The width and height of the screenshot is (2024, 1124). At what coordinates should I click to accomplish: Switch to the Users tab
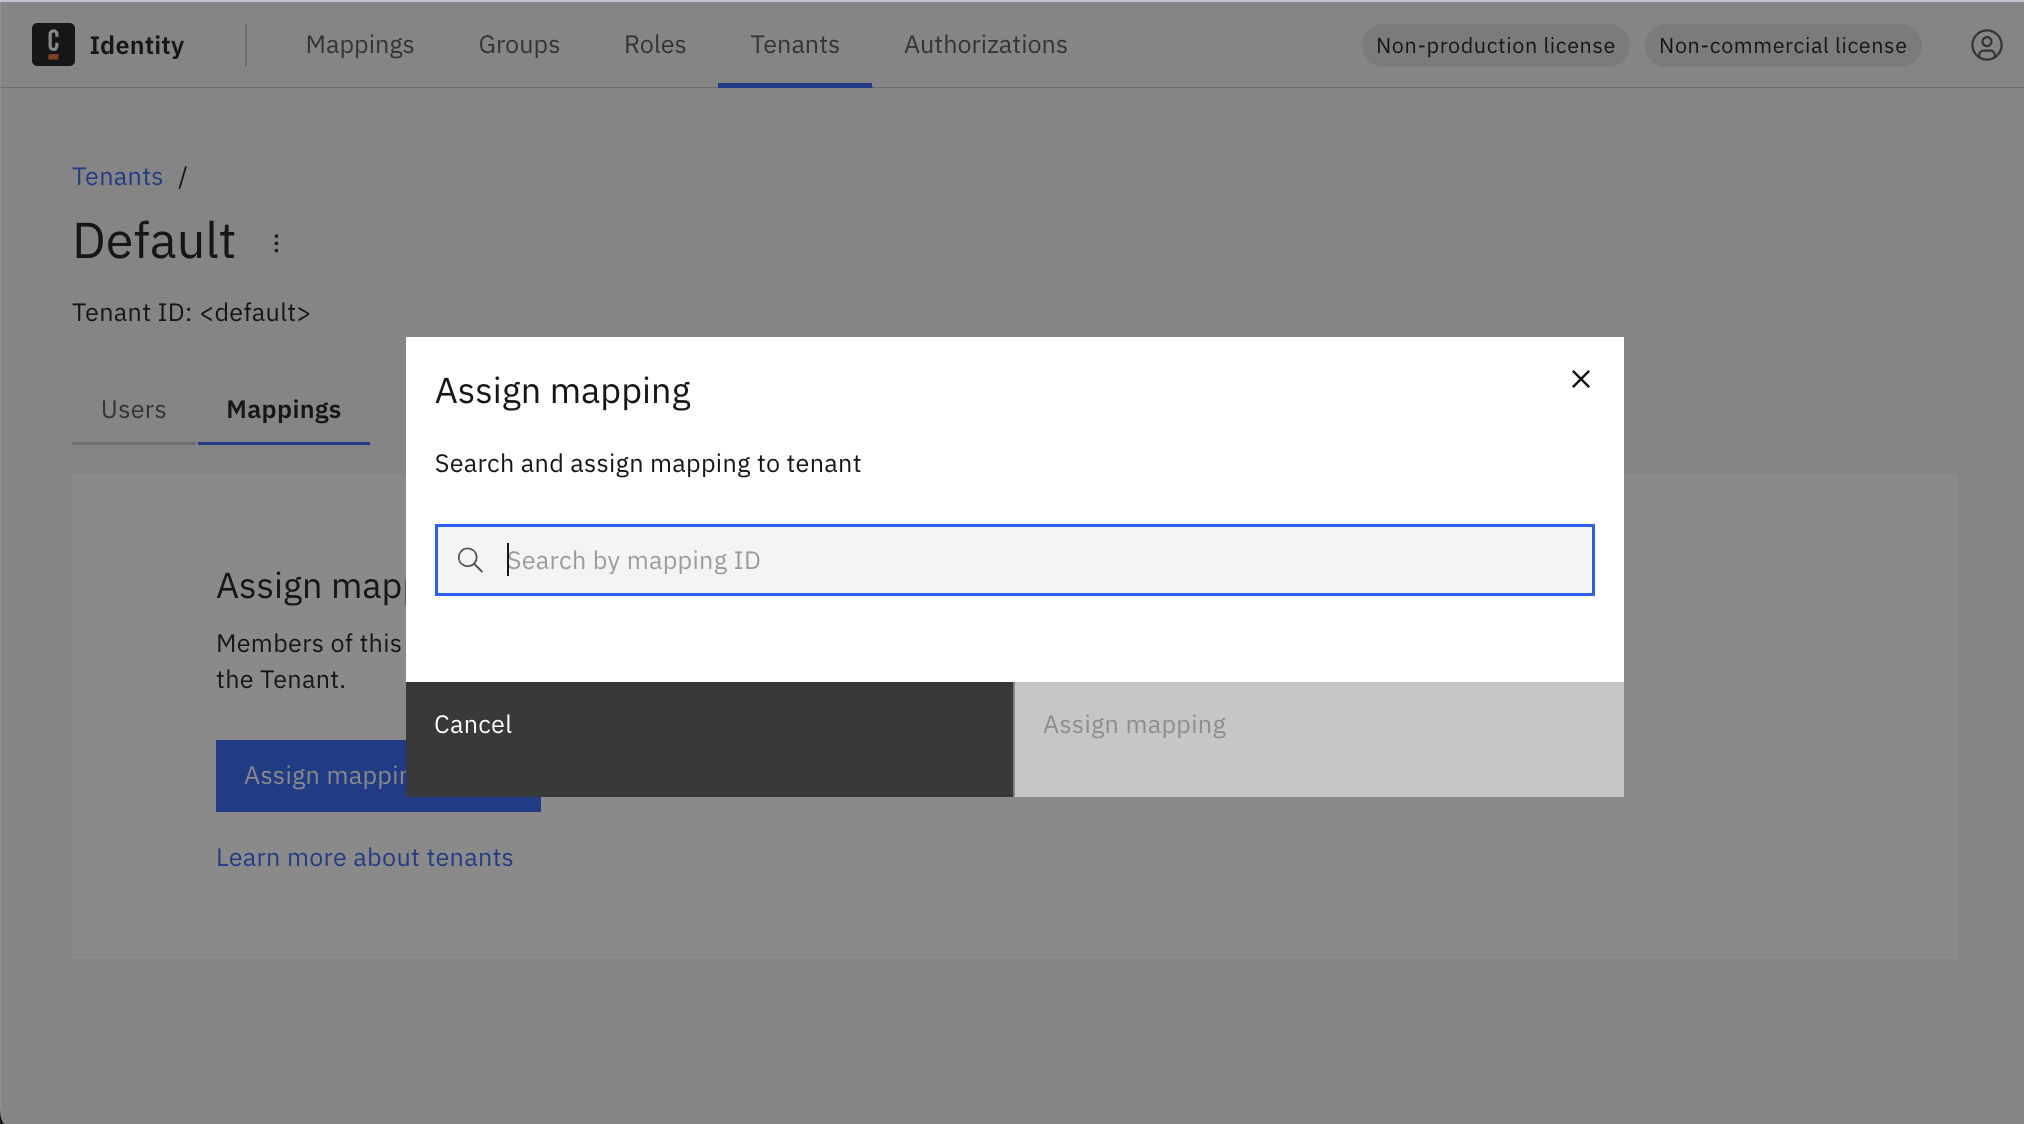[x=133, y=409]
